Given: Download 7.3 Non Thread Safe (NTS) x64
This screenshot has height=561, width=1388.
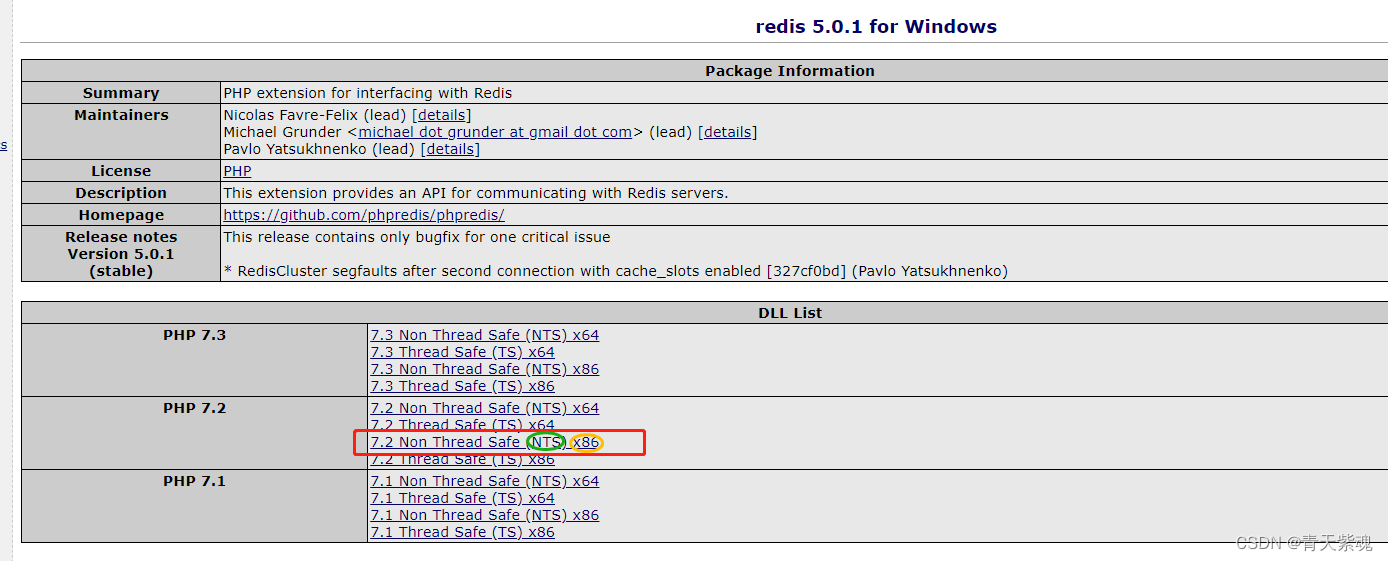Looking at the screenshot, I should [485, 335].
